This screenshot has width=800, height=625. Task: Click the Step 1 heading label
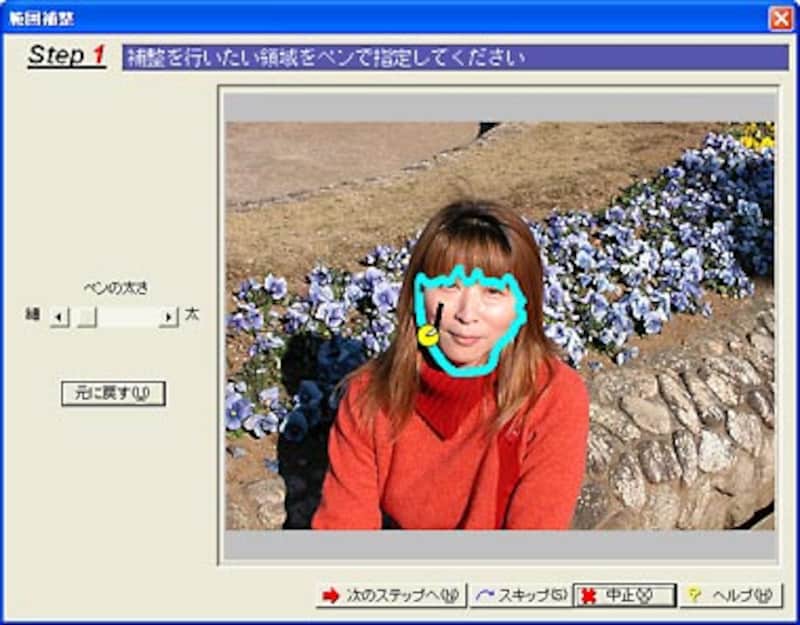[66, 56]
